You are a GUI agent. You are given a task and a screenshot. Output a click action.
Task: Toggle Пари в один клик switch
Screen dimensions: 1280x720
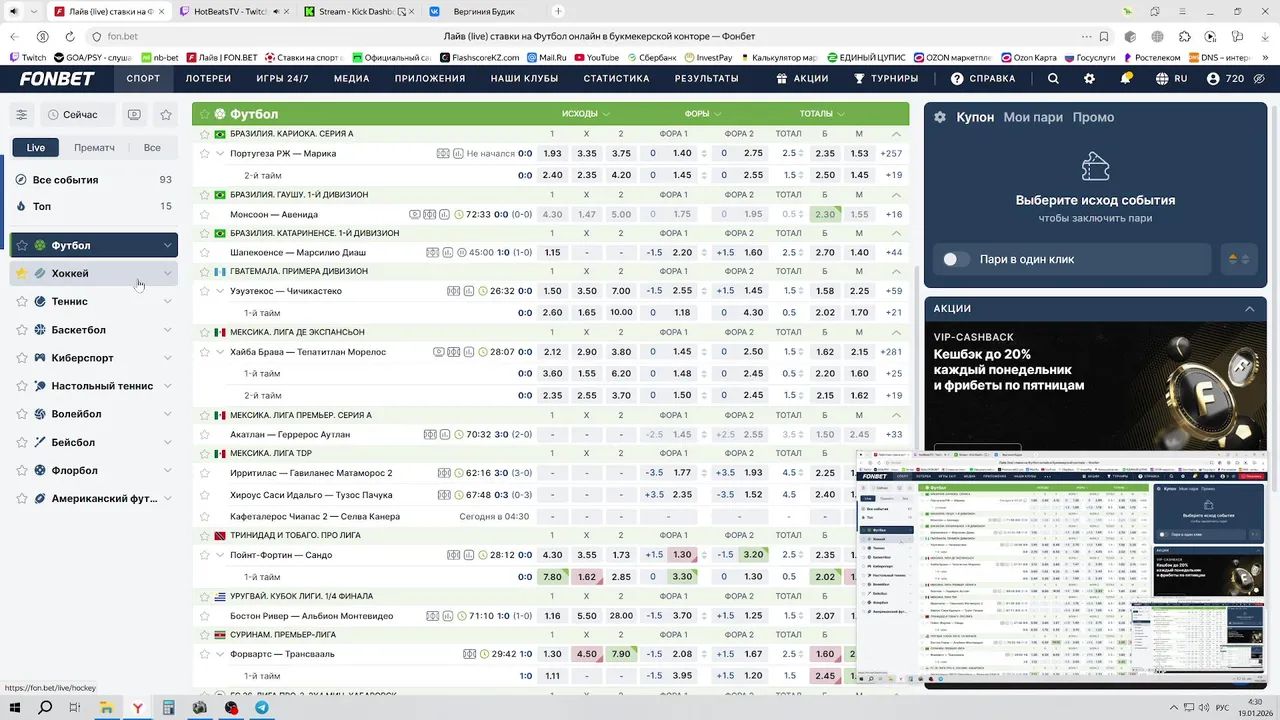956,259
